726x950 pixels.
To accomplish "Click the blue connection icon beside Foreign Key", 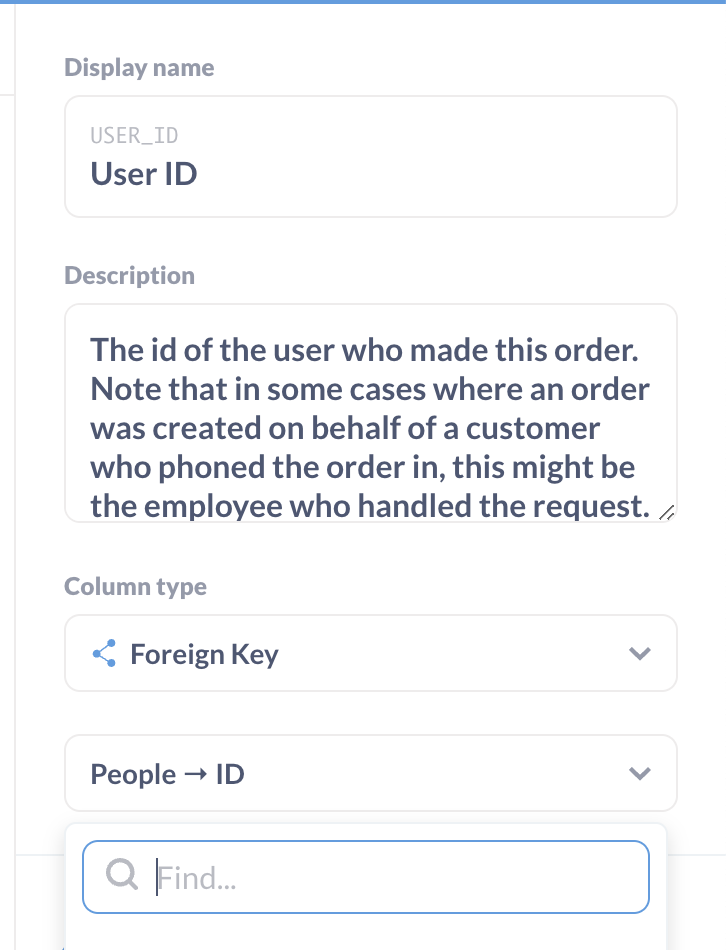I will 104,652.
